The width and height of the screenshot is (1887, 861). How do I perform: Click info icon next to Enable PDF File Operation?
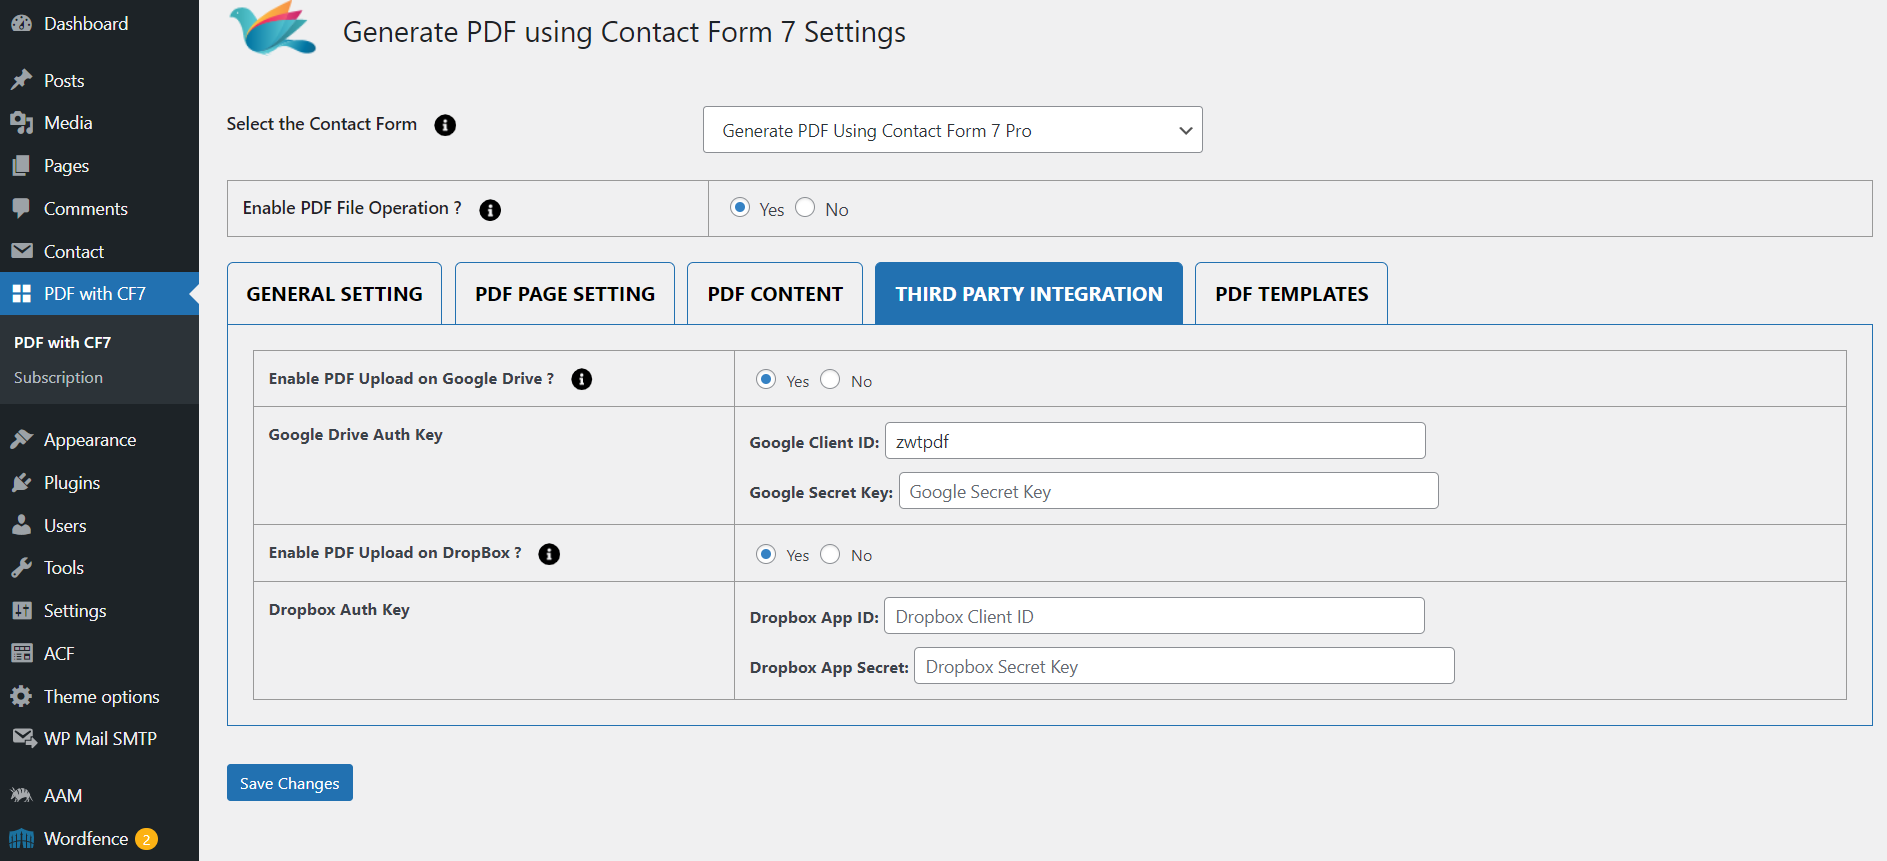pos(490,210)
